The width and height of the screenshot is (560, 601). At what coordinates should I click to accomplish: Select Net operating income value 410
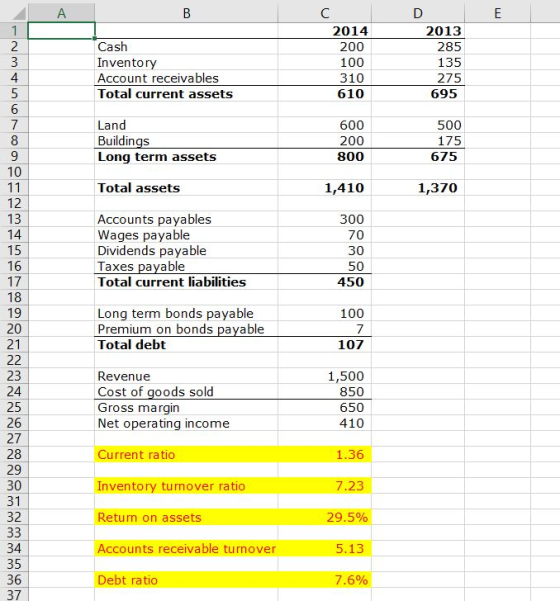(x=325, y=423)
